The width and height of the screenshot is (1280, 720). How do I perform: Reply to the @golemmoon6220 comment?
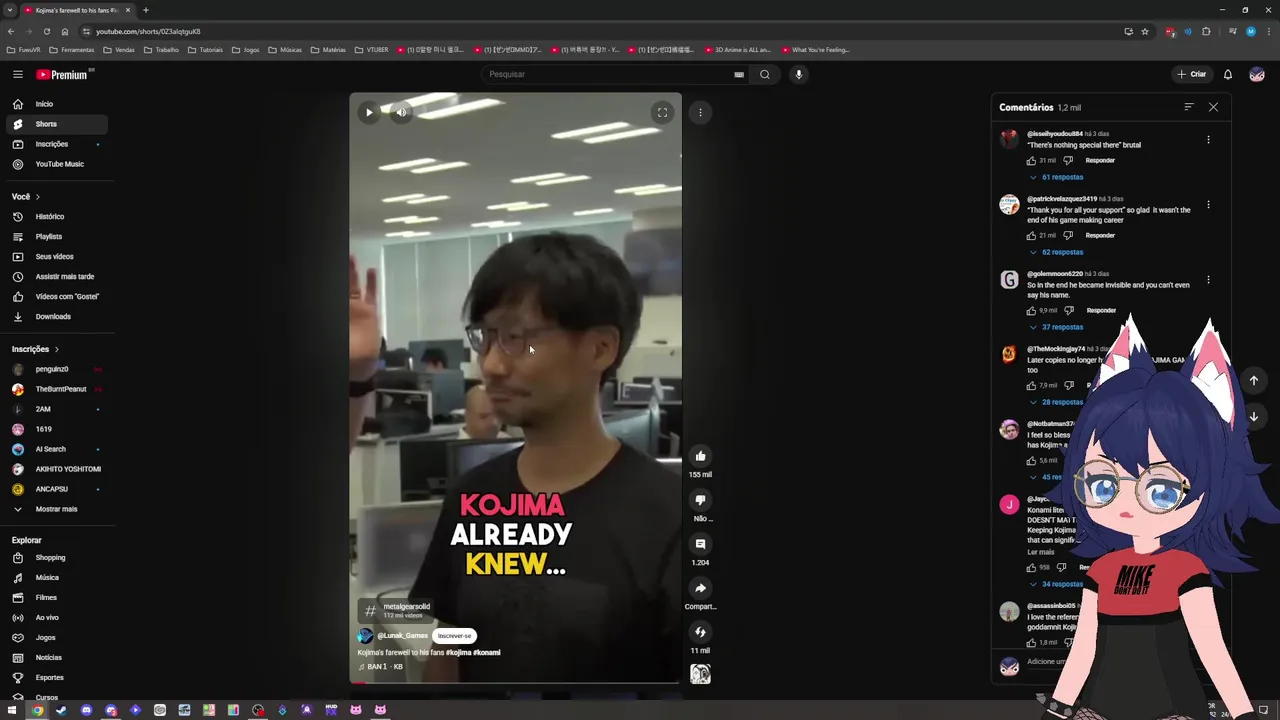tap(1101, 310)
